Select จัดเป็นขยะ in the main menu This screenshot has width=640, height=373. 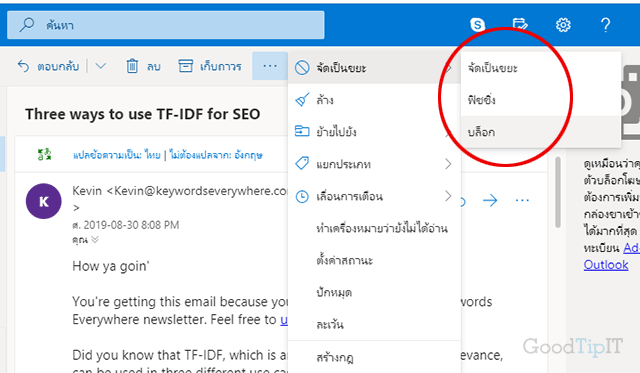click(374, 68)
